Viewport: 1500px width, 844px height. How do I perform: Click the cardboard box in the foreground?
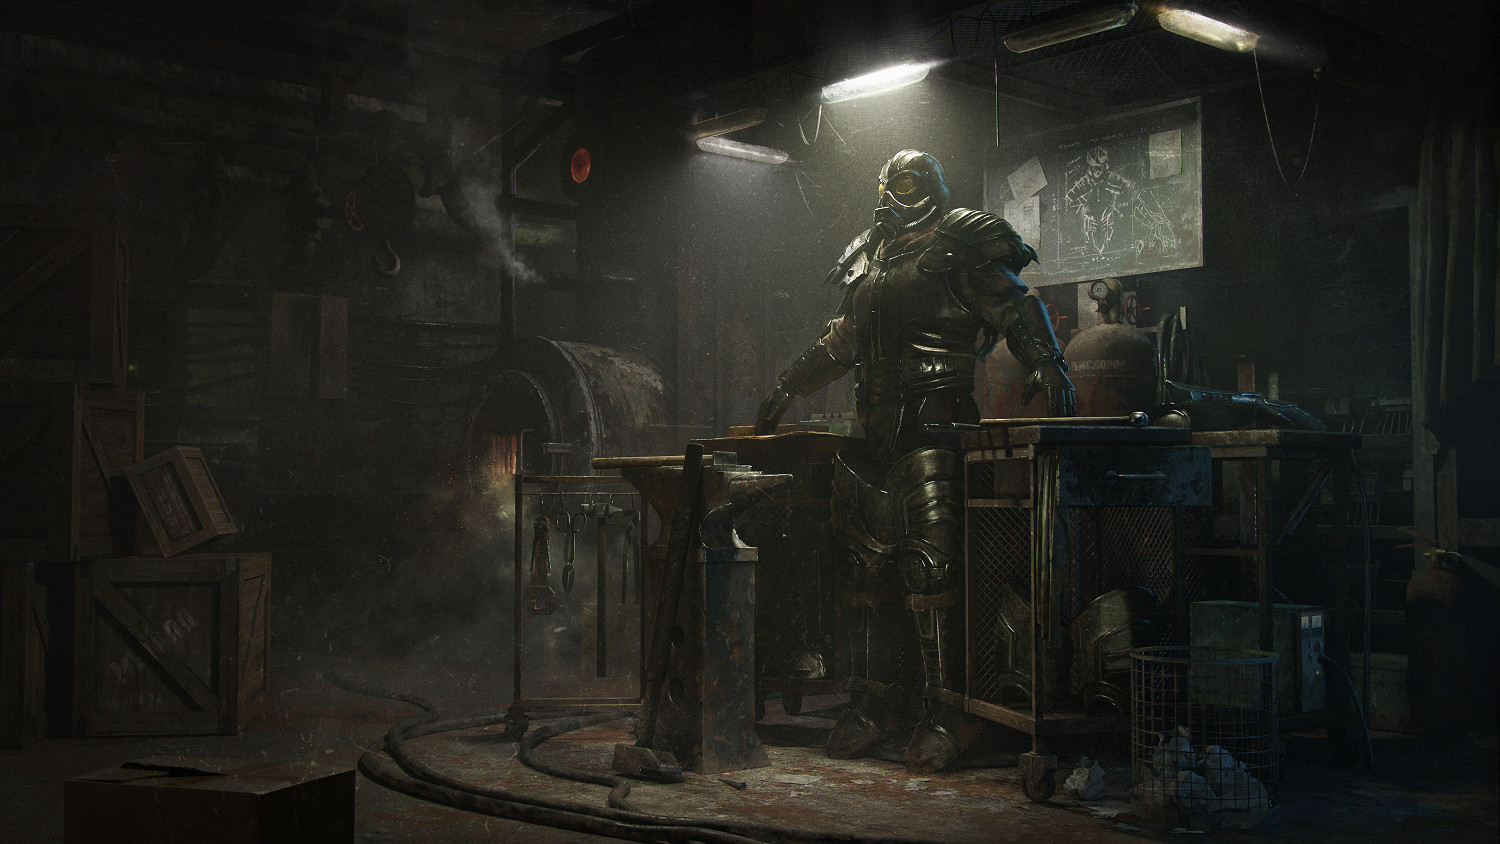(210, 800)
